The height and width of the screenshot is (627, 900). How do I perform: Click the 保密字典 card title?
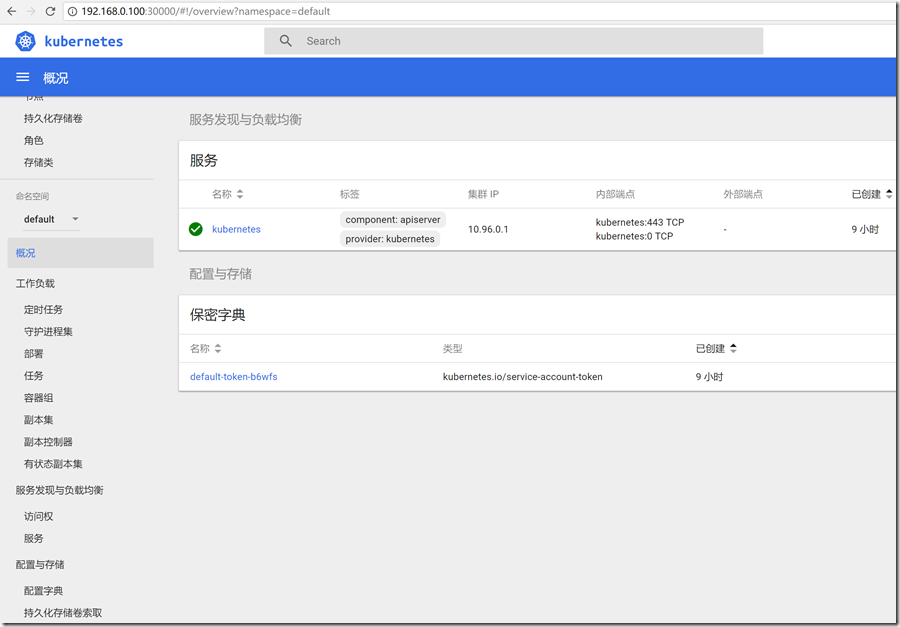(218, 315)
